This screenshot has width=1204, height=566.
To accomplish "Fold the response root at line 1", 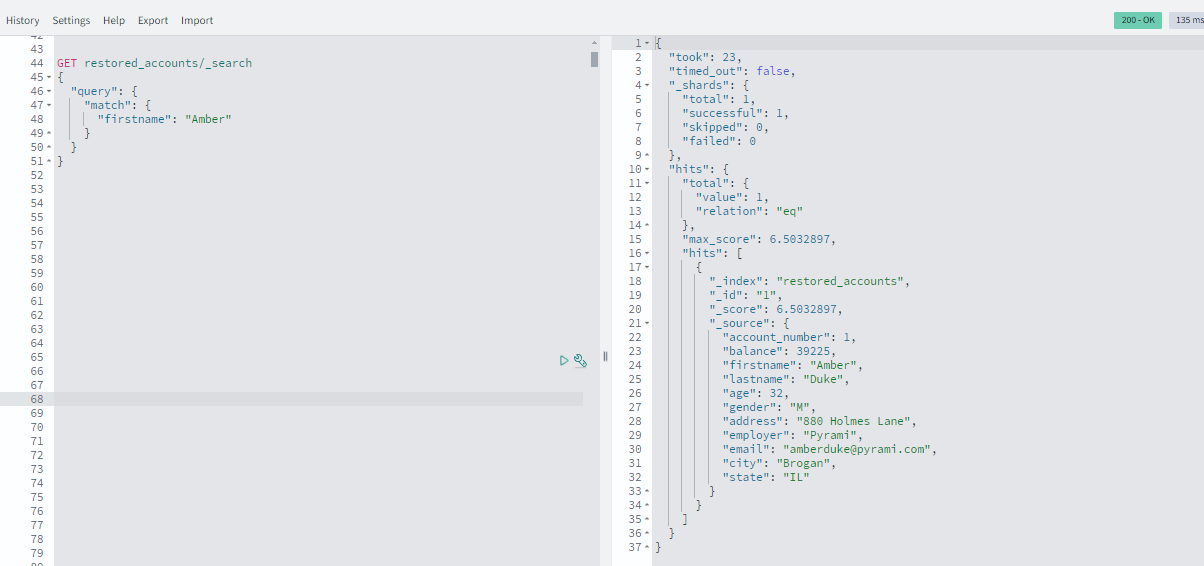I will click(x=646, y=43).
